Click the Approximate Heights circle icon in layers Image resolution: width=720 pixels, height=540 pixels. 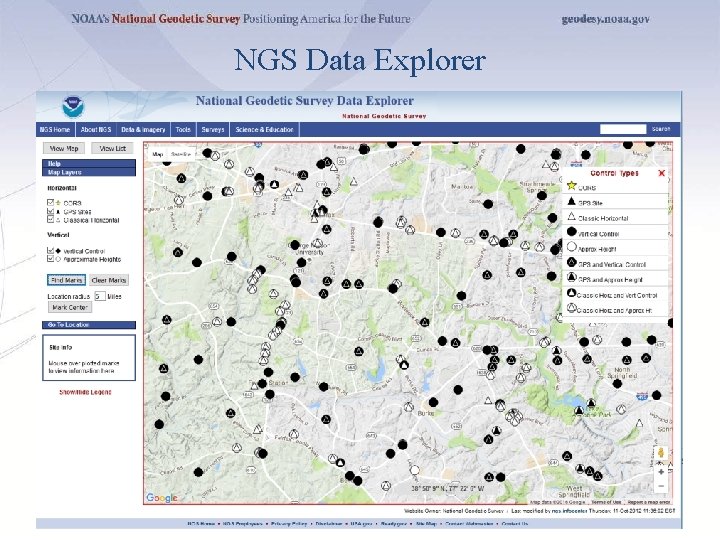[58, 259]
